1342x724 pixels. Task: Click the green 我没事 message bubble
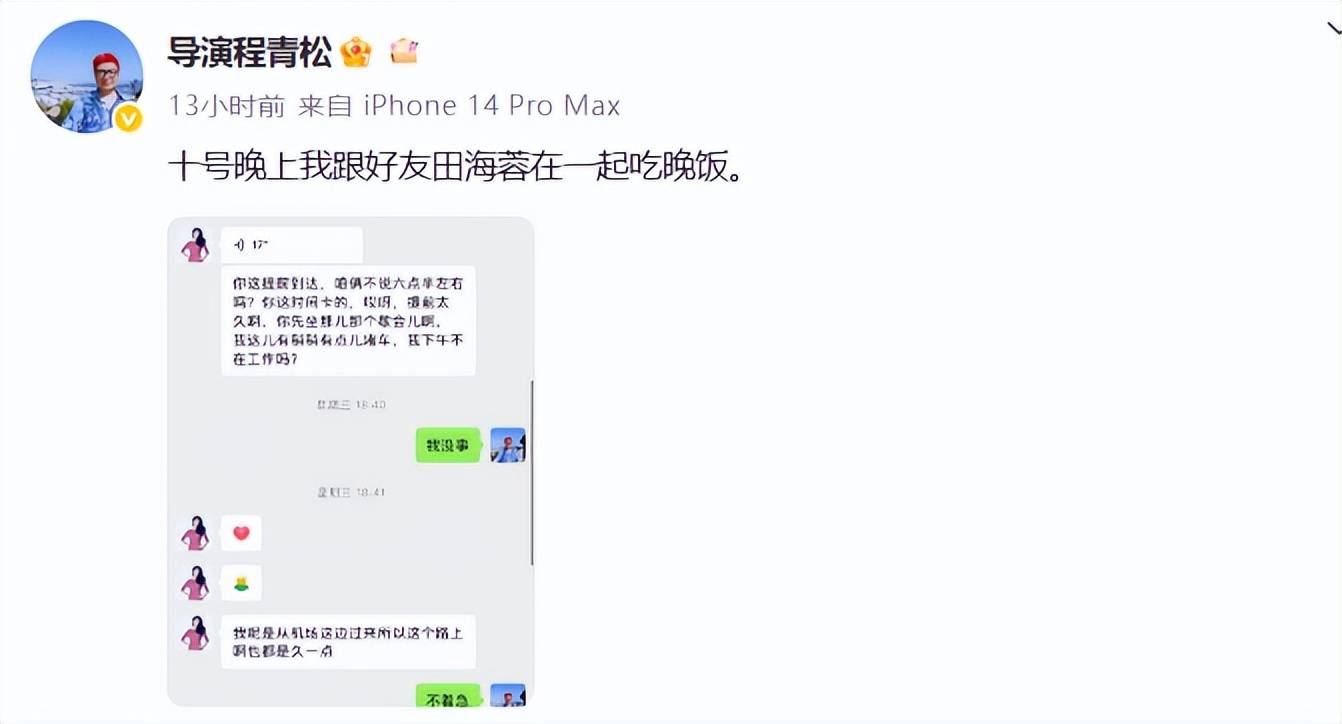[x=449, y=446]
